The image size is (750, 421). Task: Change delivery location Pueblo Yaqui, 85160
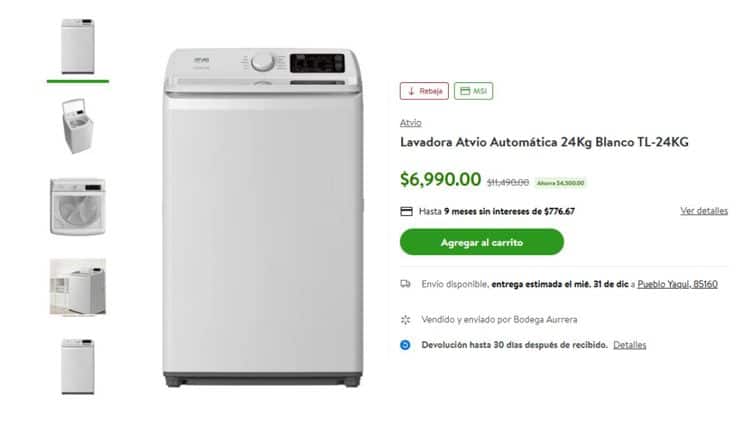(677, 284)
